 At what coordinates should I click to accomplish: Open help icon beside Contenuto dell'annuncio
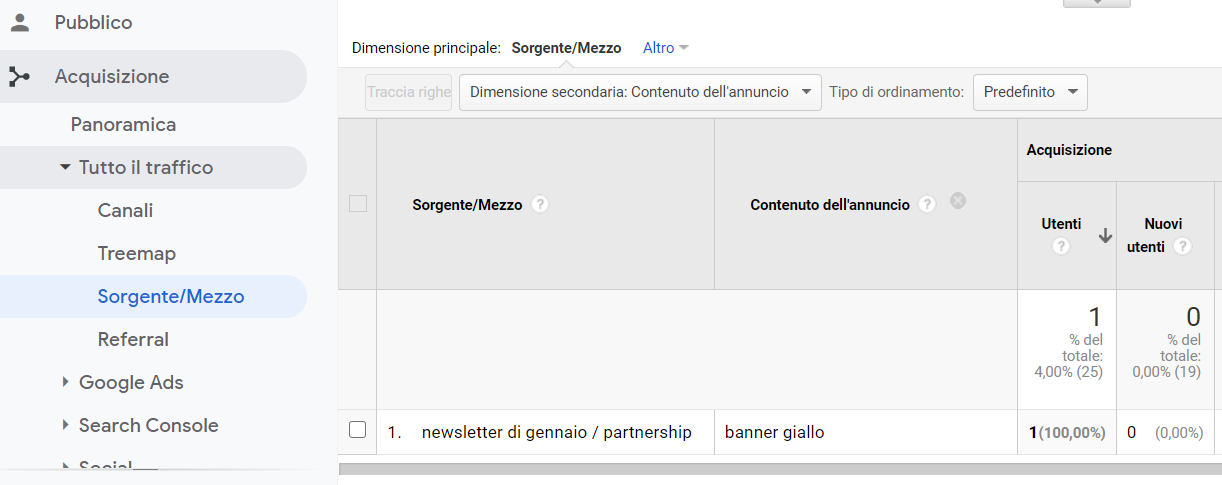[x=927, y=204]
